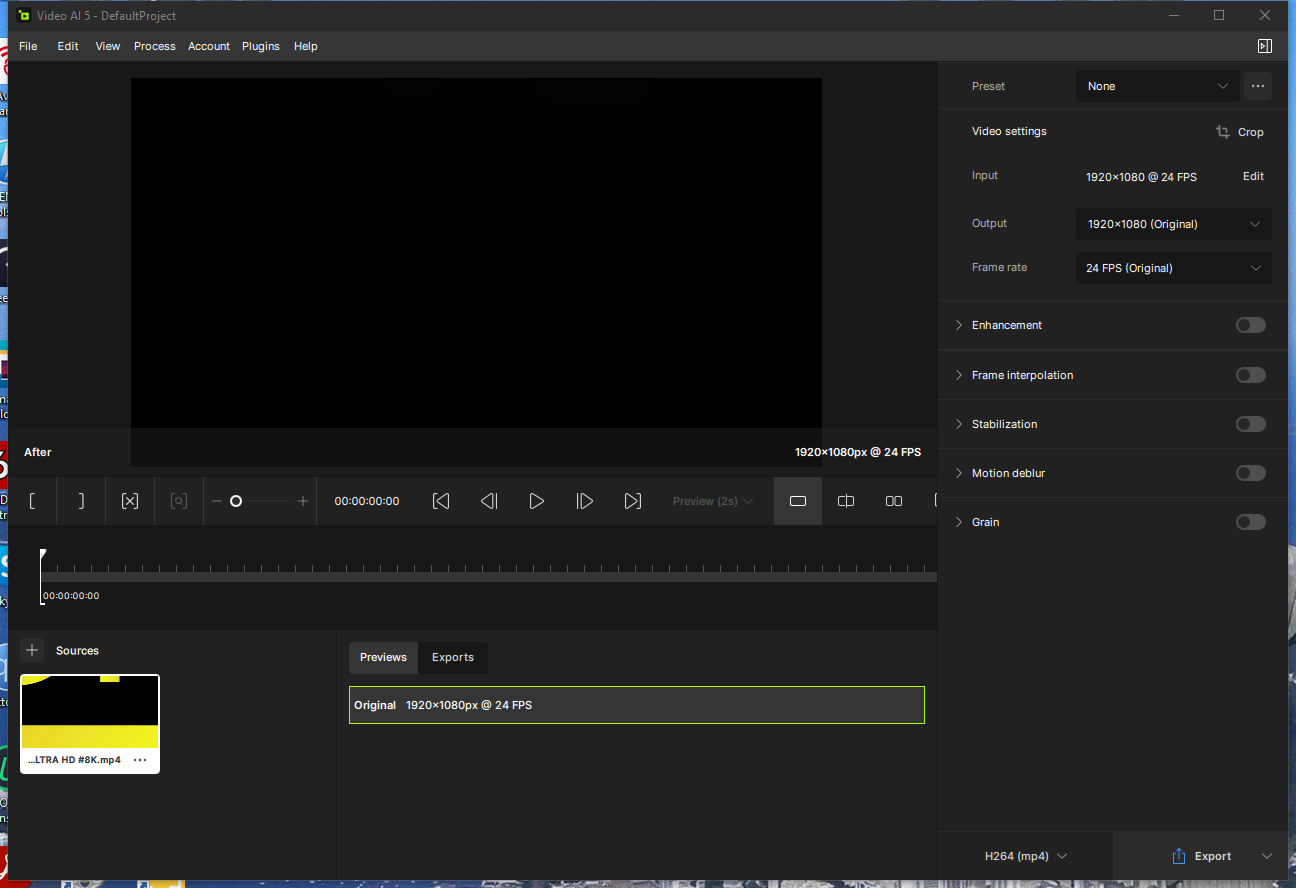Open the Crop tool

[x=1240, y=132]
